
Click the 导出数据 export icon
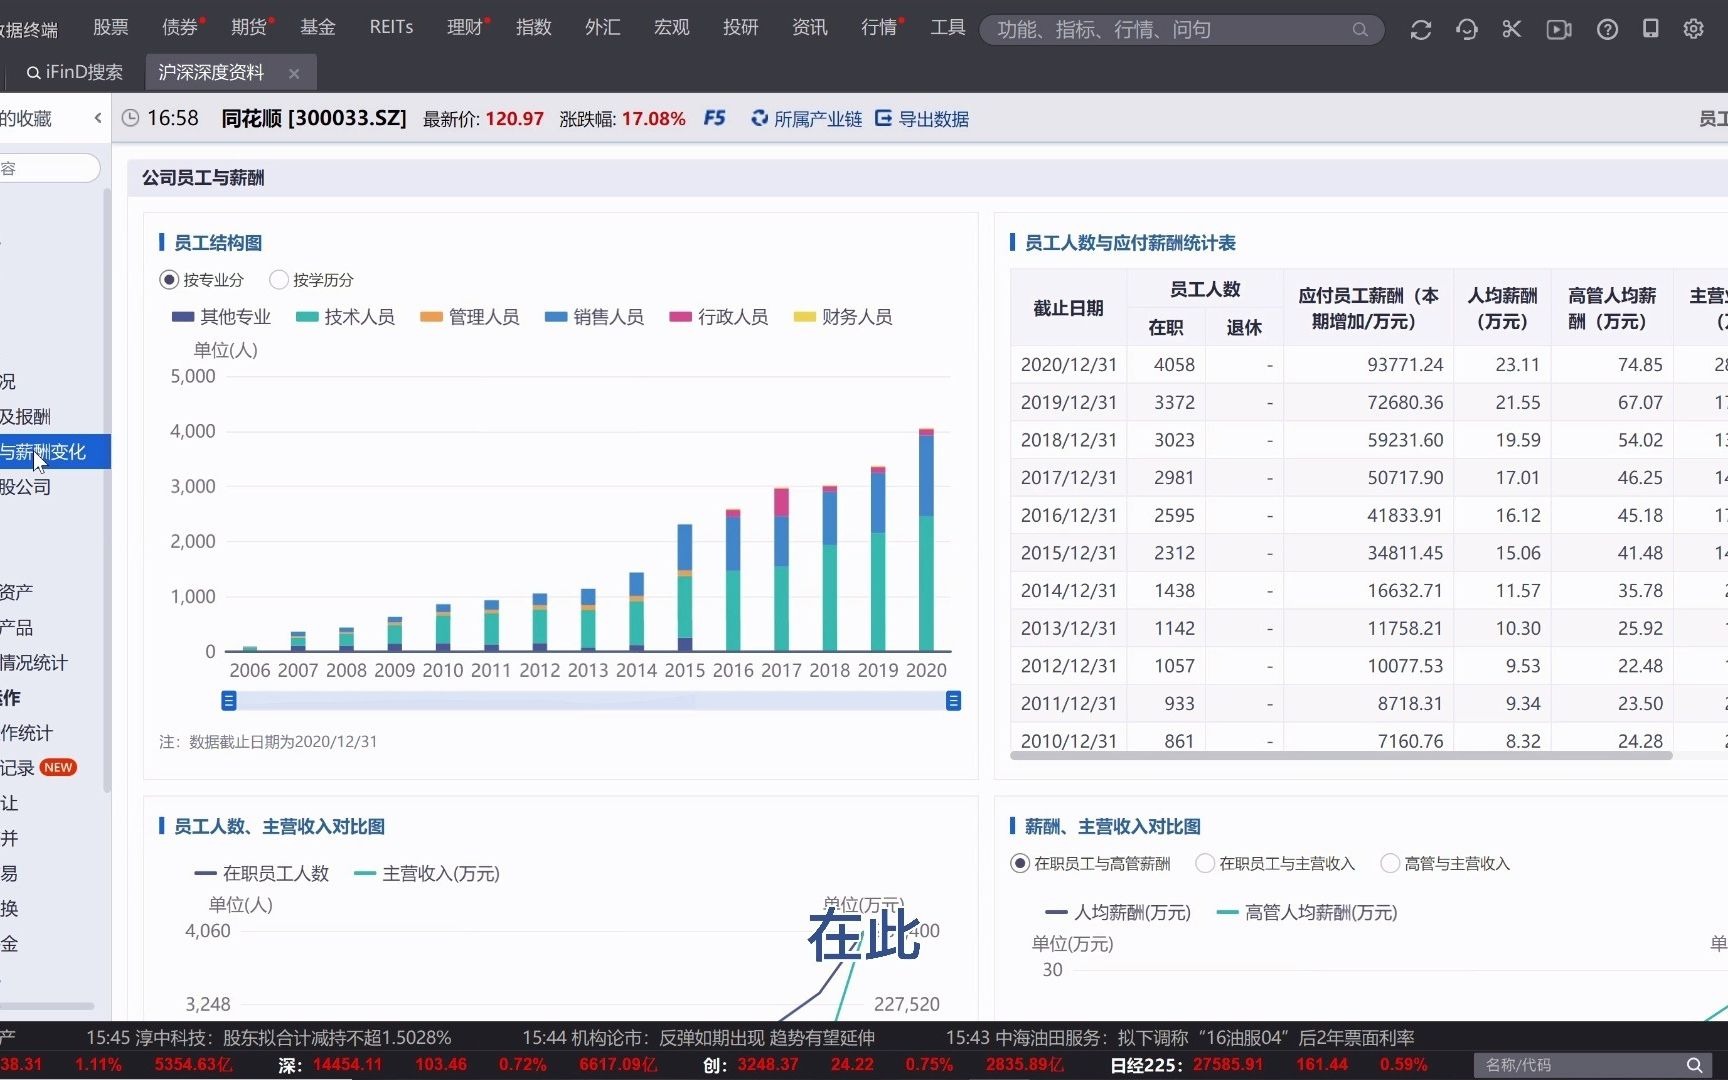pos(883,118)
